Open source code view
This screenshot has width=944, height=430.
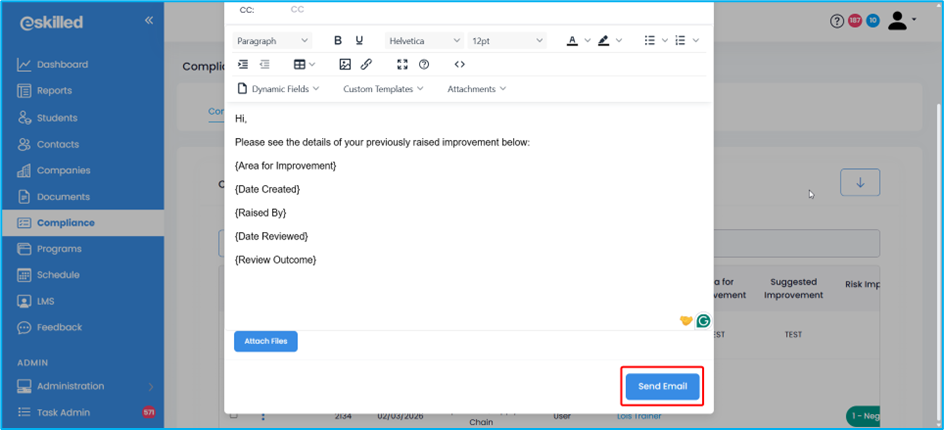(459, 64)
